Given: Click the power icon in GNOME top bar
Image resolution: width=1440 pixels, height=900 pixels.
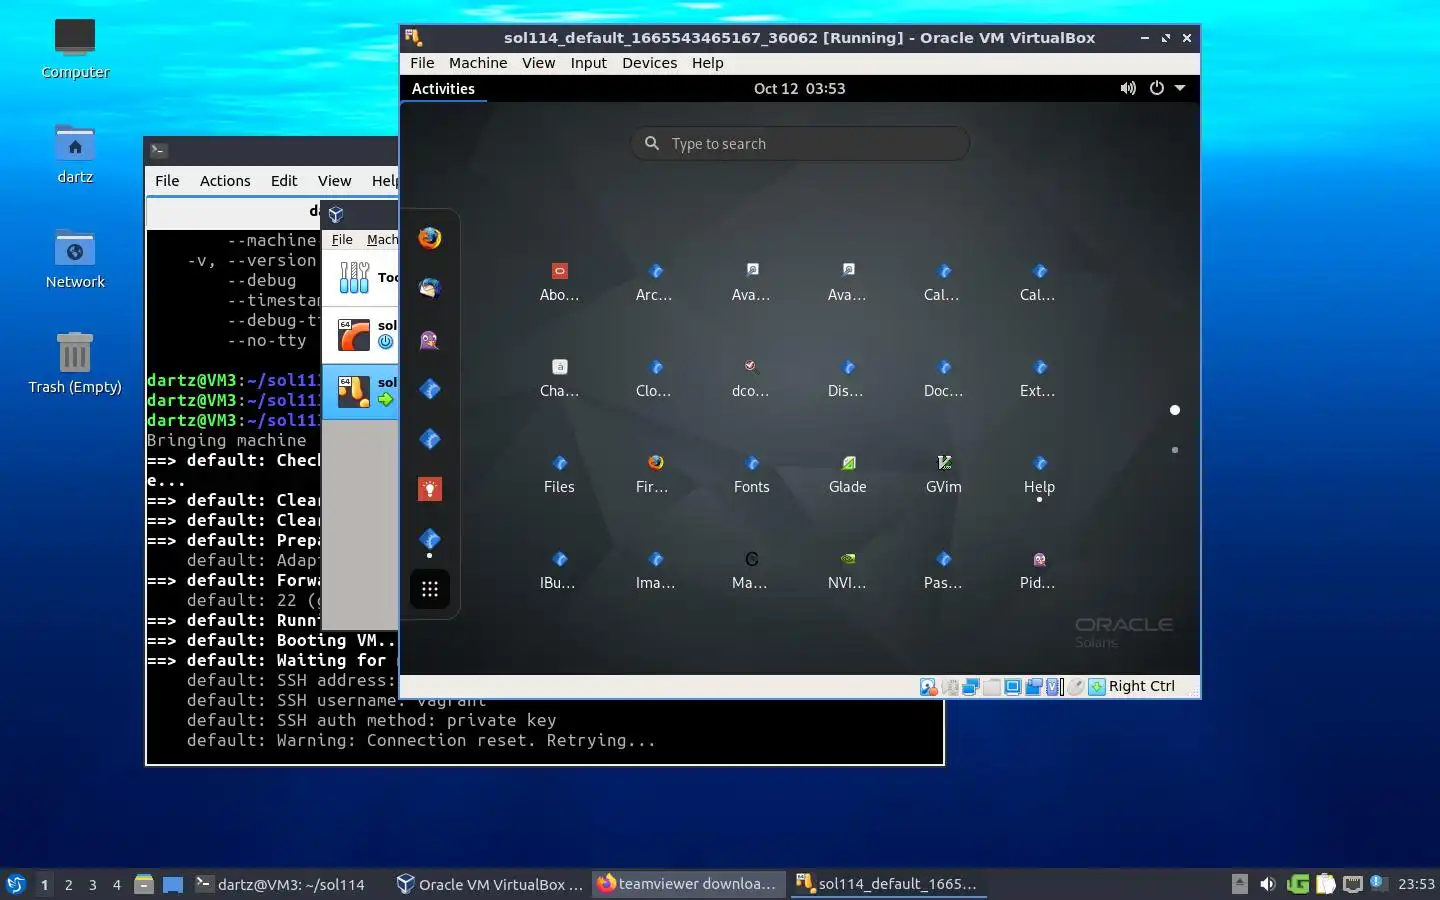Looking at the screenshot, I should (x=1157, y=88).
